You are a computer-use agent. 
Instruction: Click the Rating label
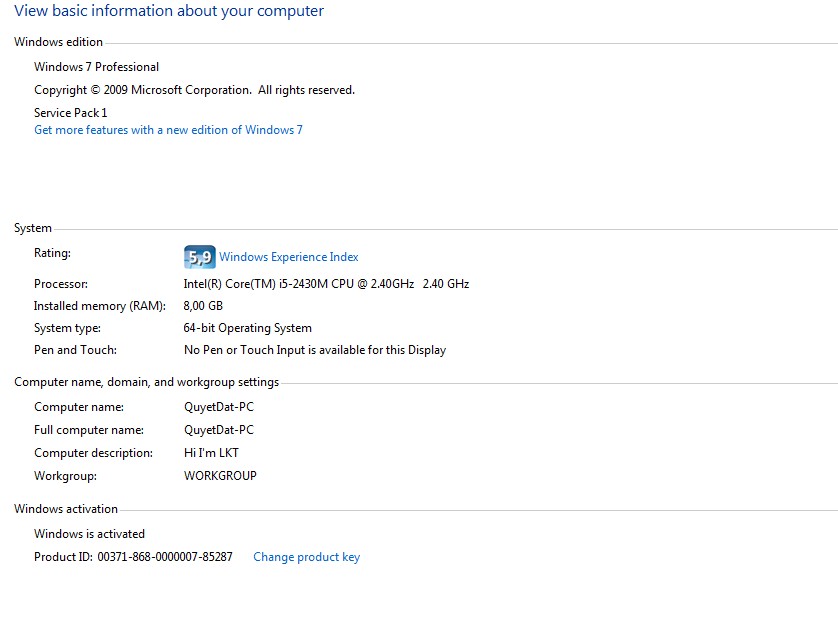[52, 253]
